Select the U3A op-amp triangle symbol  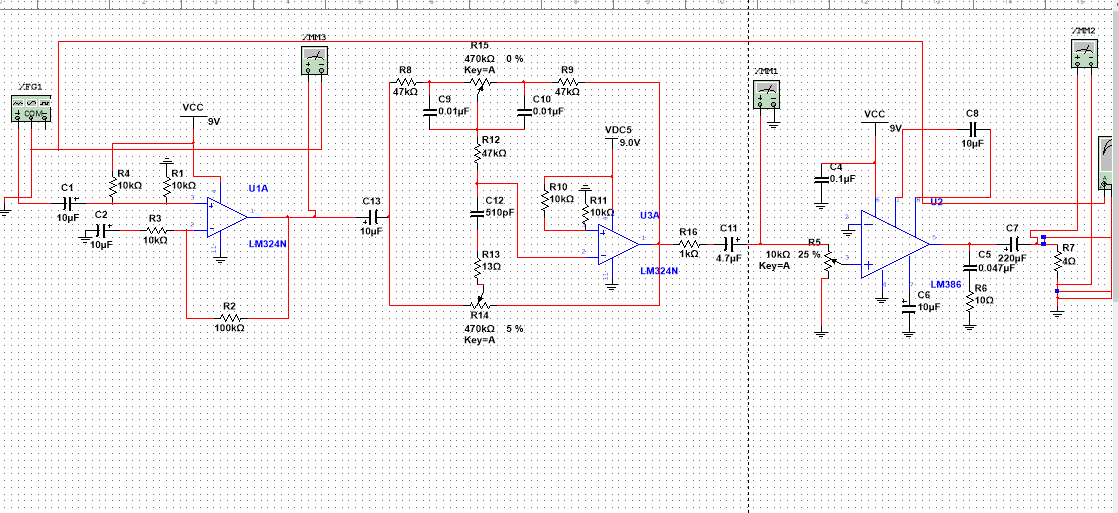coord(617,244)
